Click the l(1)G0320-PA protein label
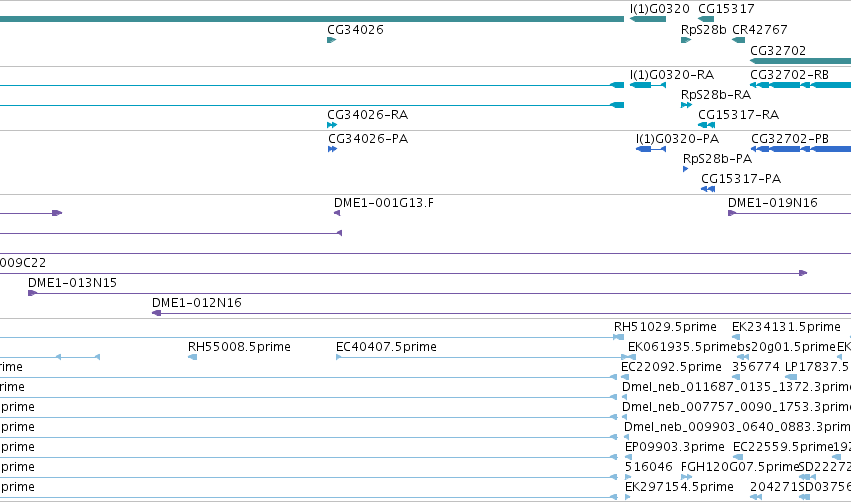 tap(677, 139)
